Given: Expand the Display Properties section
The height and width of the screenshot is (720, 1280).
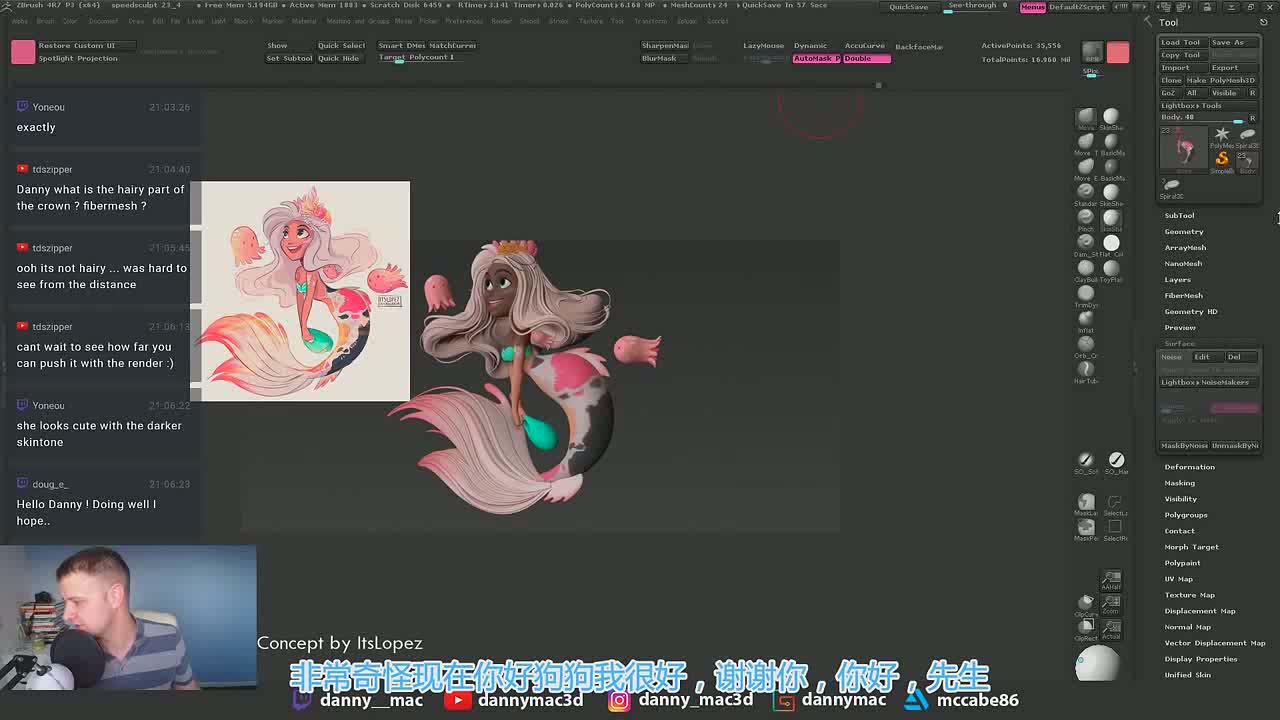Looking at the screenshot, I should [1201, 659].
